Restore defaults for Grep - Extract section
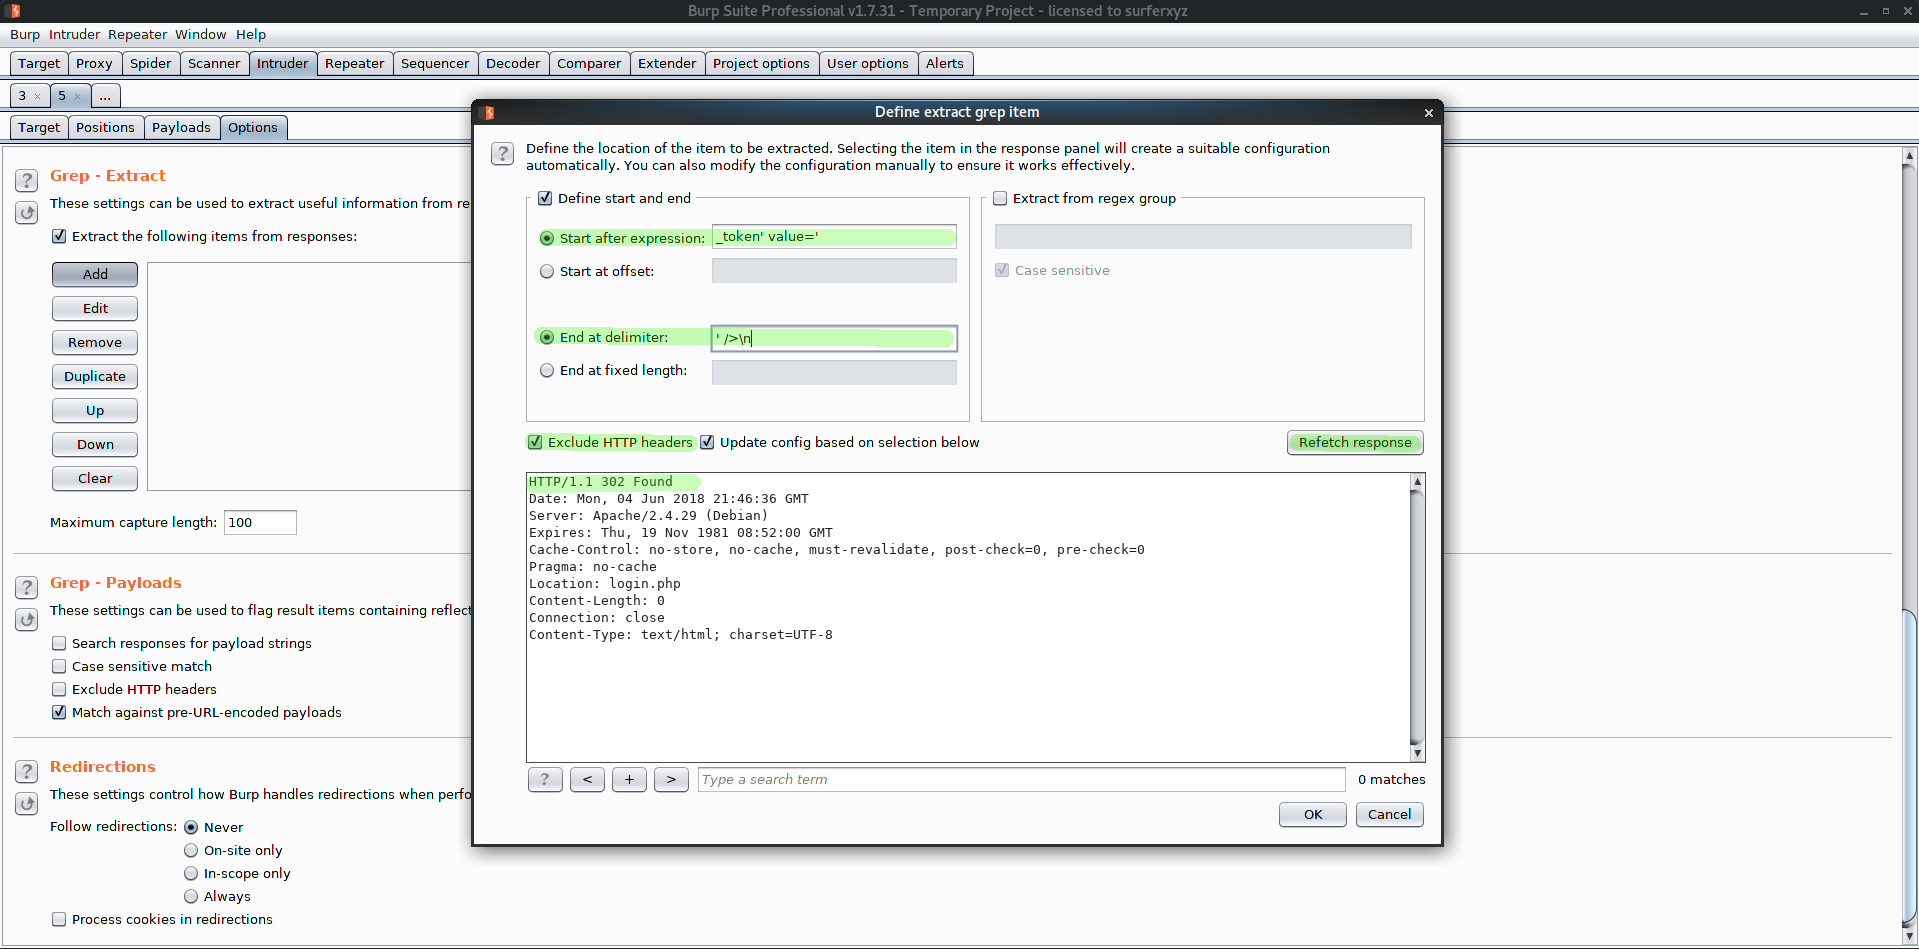 27,213
